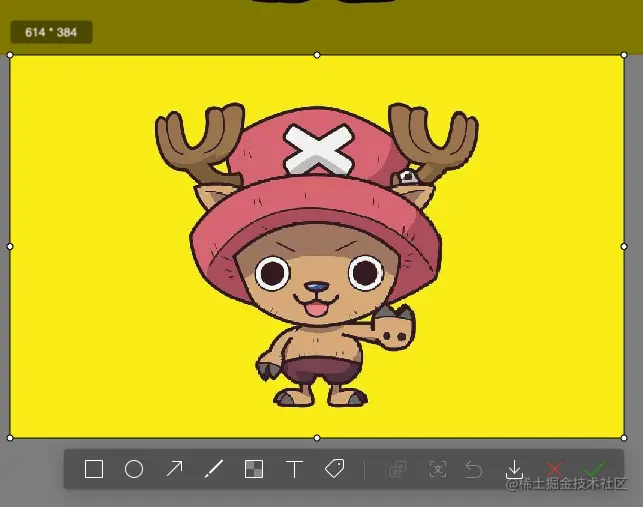The image size is (643, 507).
Task: Click the left-middle selection edge handle
Action: (x=10, y=247)
